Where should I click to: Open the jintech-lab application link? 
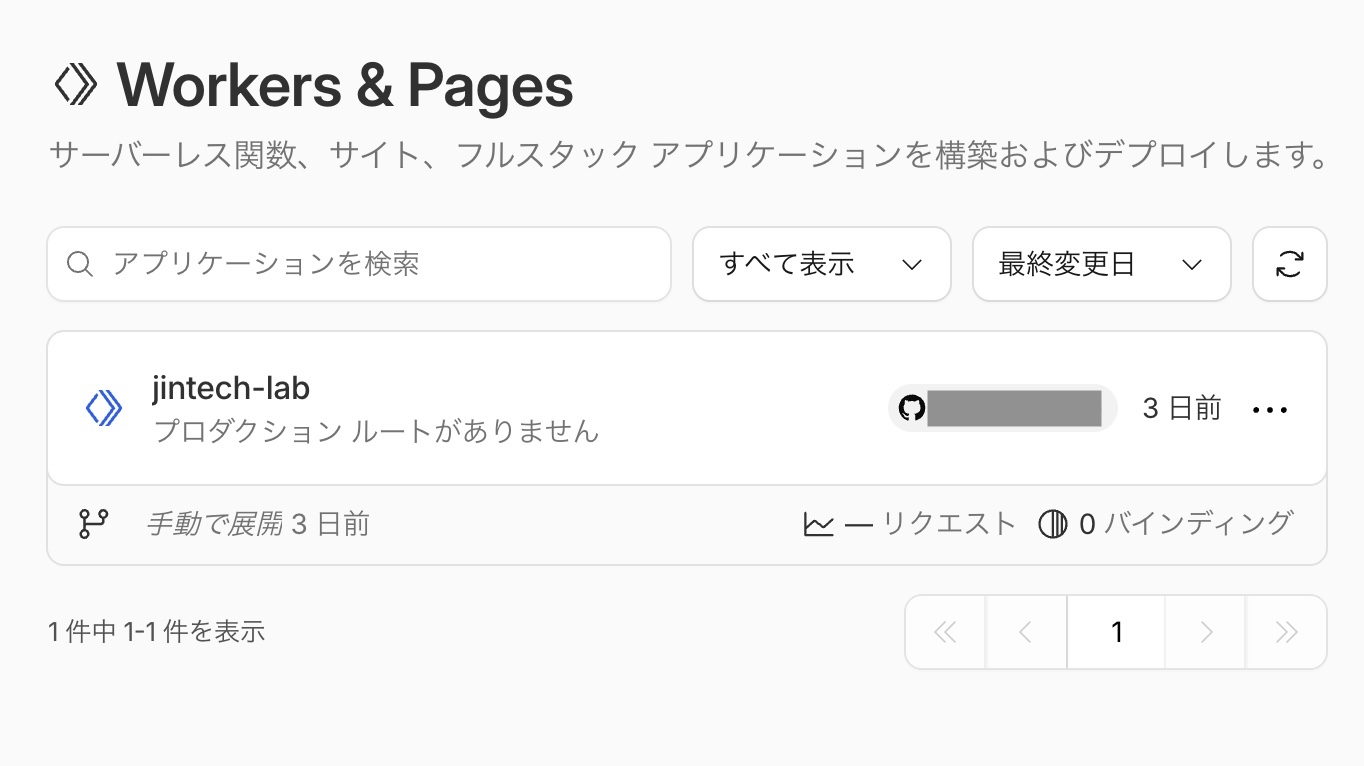tap(231, 388)
